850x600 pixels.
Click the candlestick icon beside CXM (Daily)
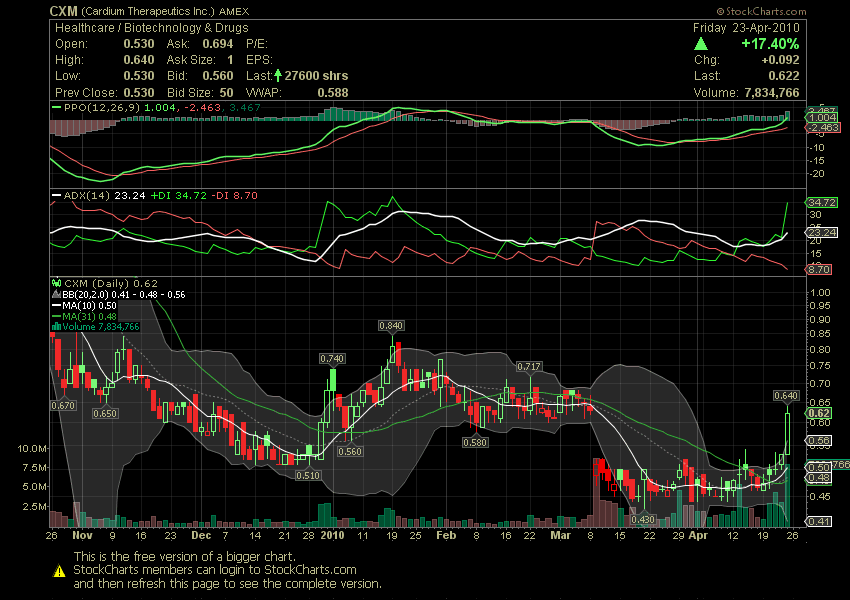coord(56,283)
